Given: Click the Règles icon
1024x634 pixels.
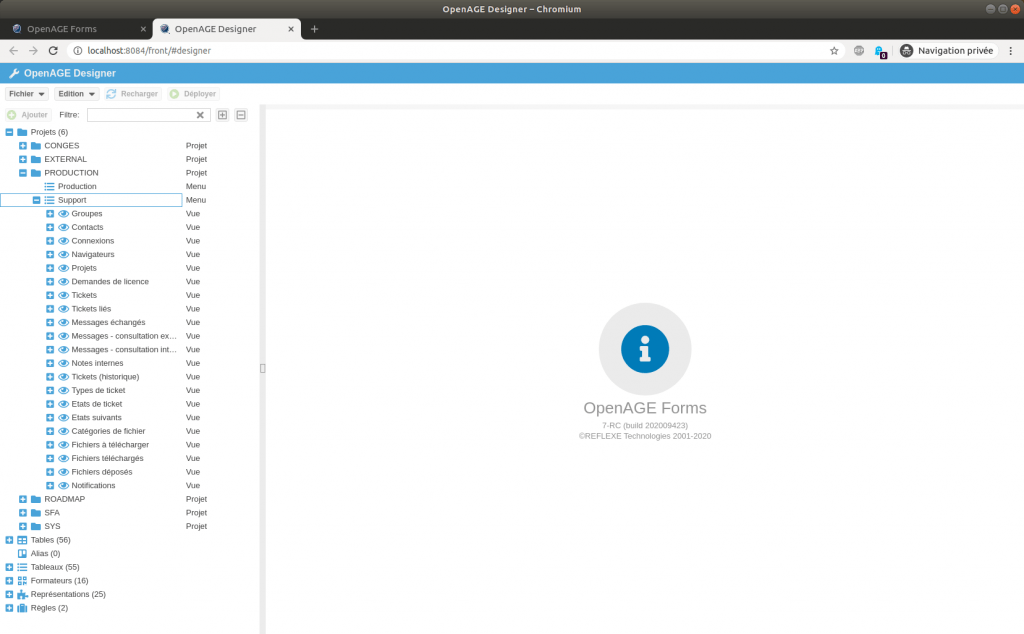Looking at the screenshot, I should tap(22, 608).
